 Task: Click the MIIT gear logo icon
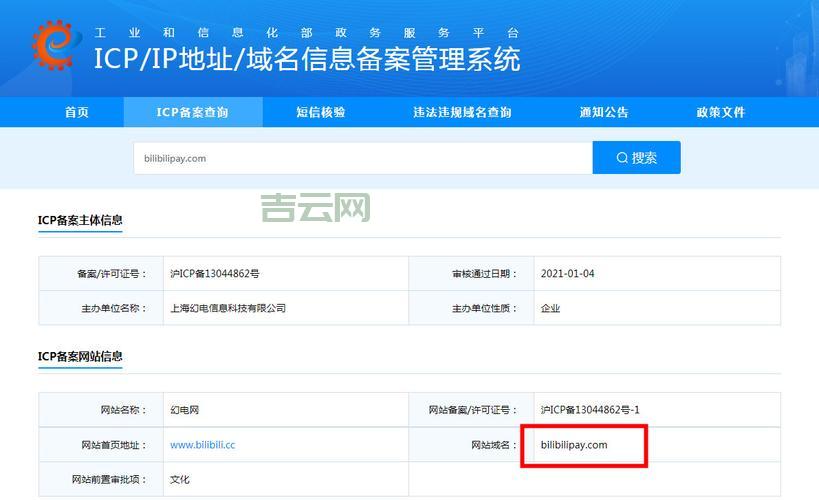coord(55,45)
